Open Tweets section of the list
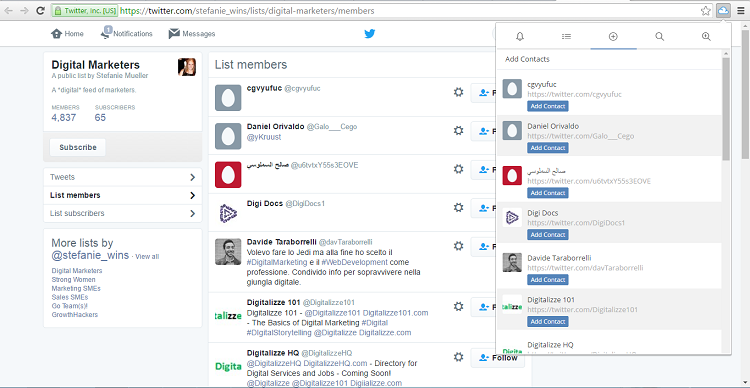The height and width of the screenshot is (388, 750). (x=122, y=177)
